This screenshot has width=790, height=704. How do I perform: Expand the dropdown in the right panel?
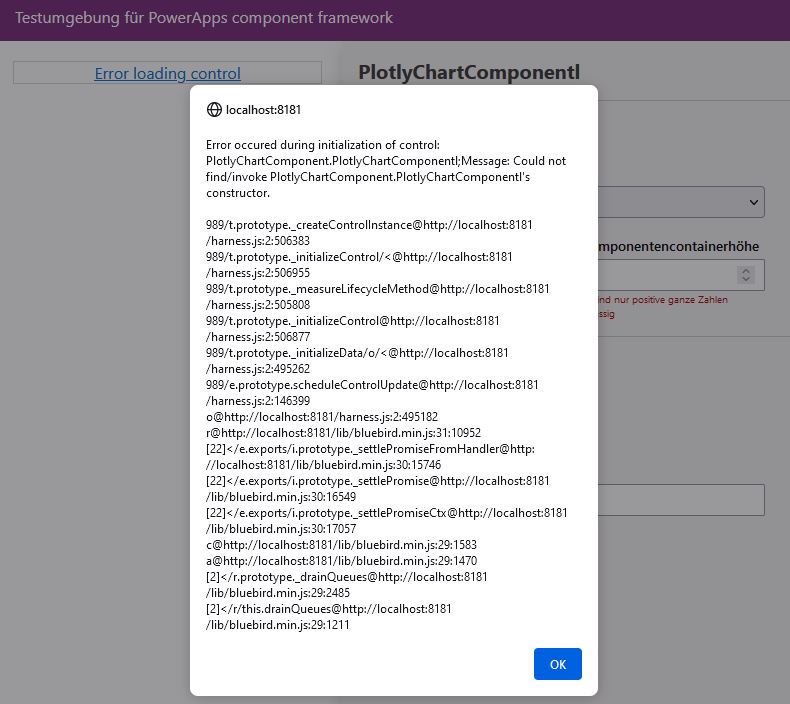(x=681, y=202)
